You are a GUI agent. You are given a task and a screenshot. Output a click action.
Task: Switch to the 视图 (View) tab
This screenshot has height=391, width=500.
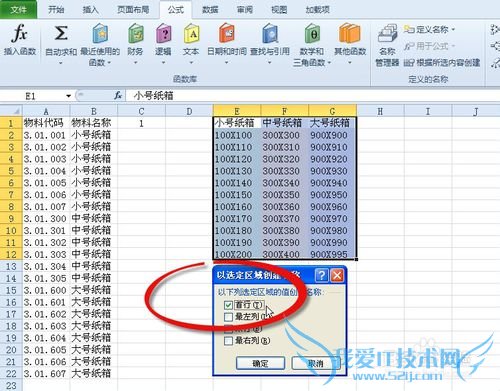[279, 10]
